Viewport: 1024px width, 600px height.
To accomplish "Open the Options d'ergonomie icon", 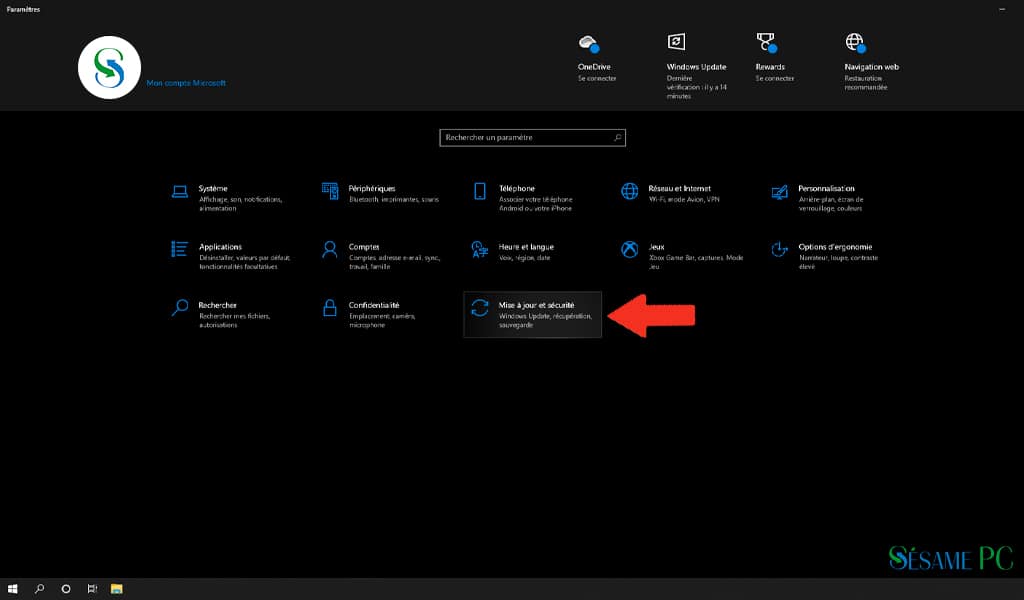I will [779, 249].
